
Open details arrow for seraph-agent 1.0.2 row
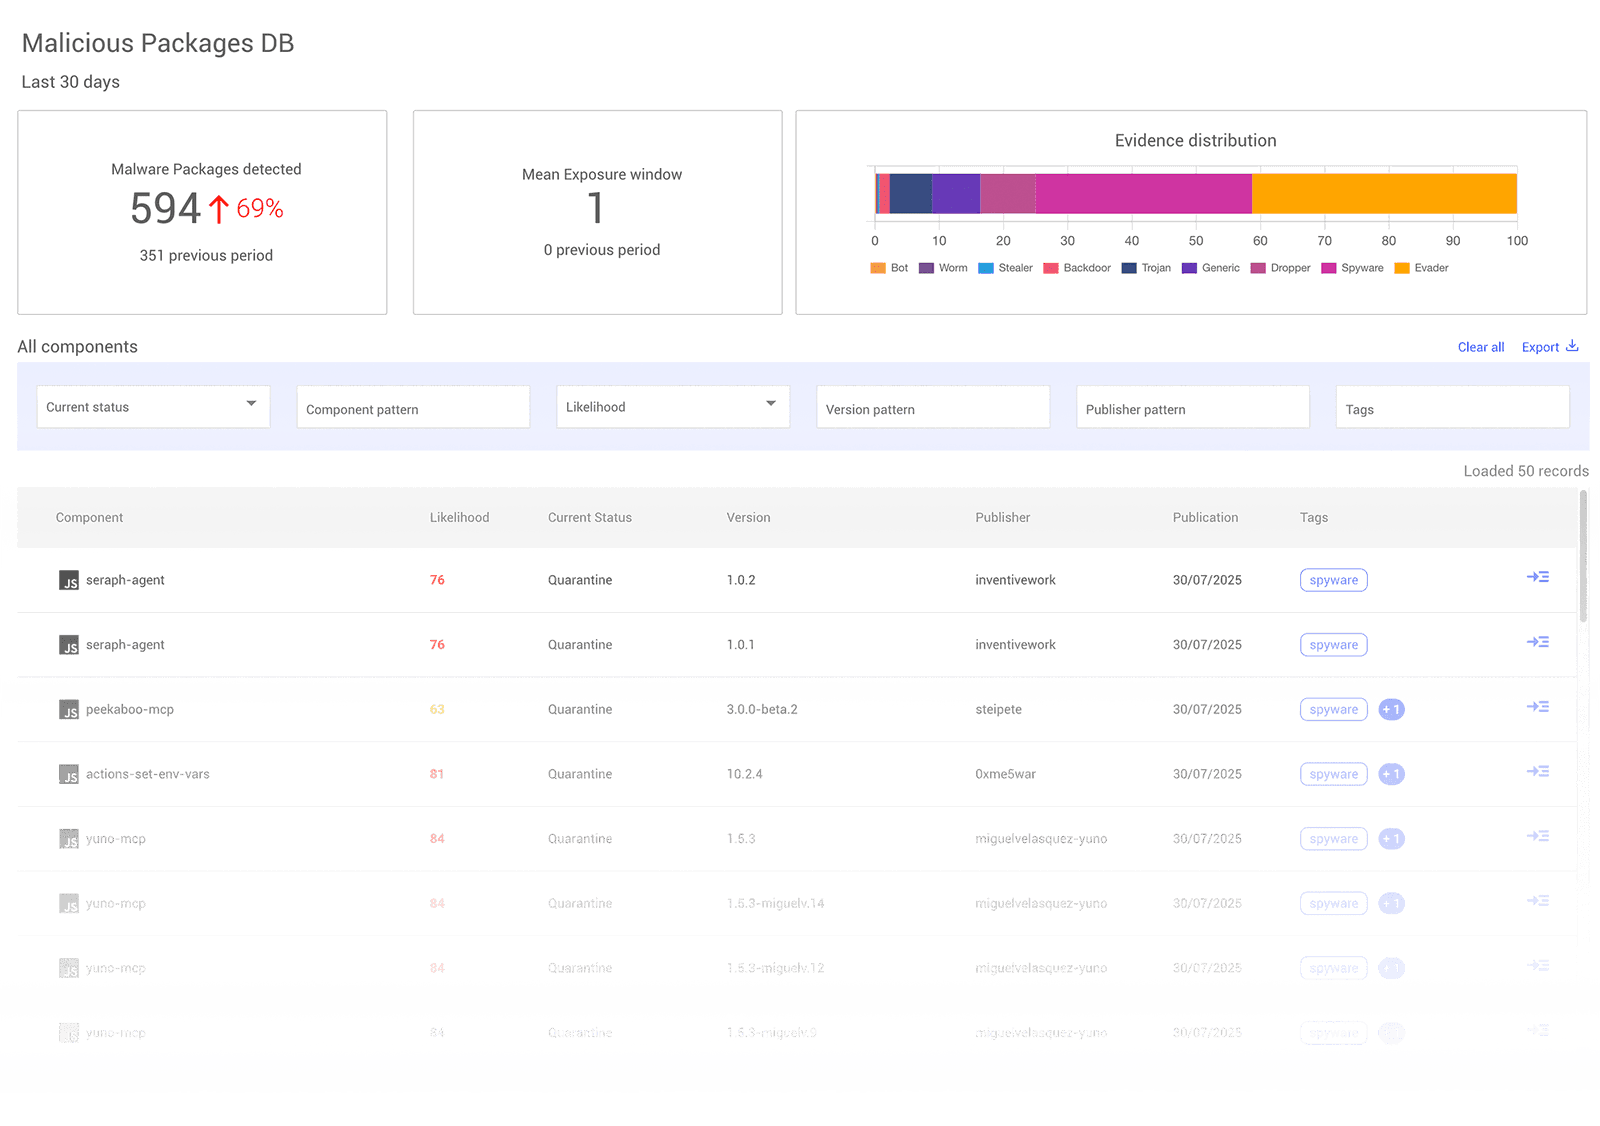[x=1537, y=577]
